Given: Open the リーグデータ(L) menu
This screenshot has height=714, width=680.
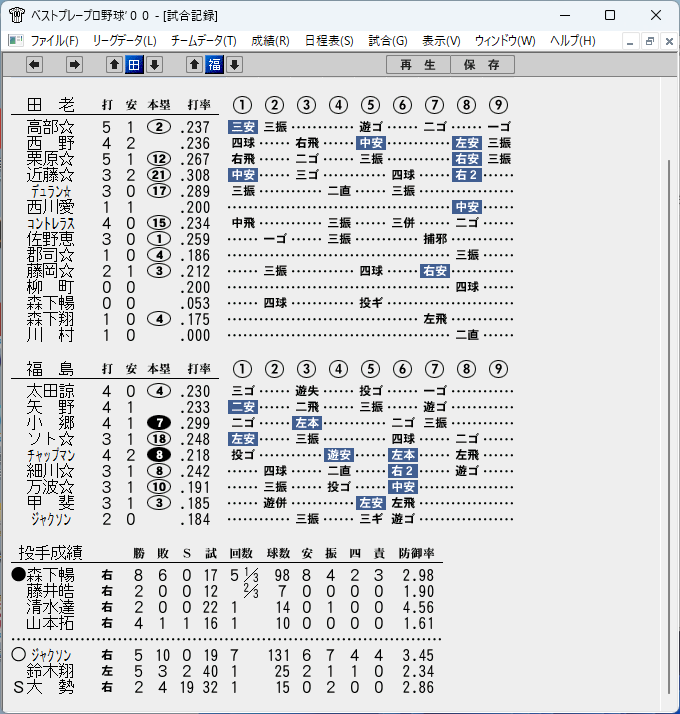Looking at the screenshot, I should [124, 41].
